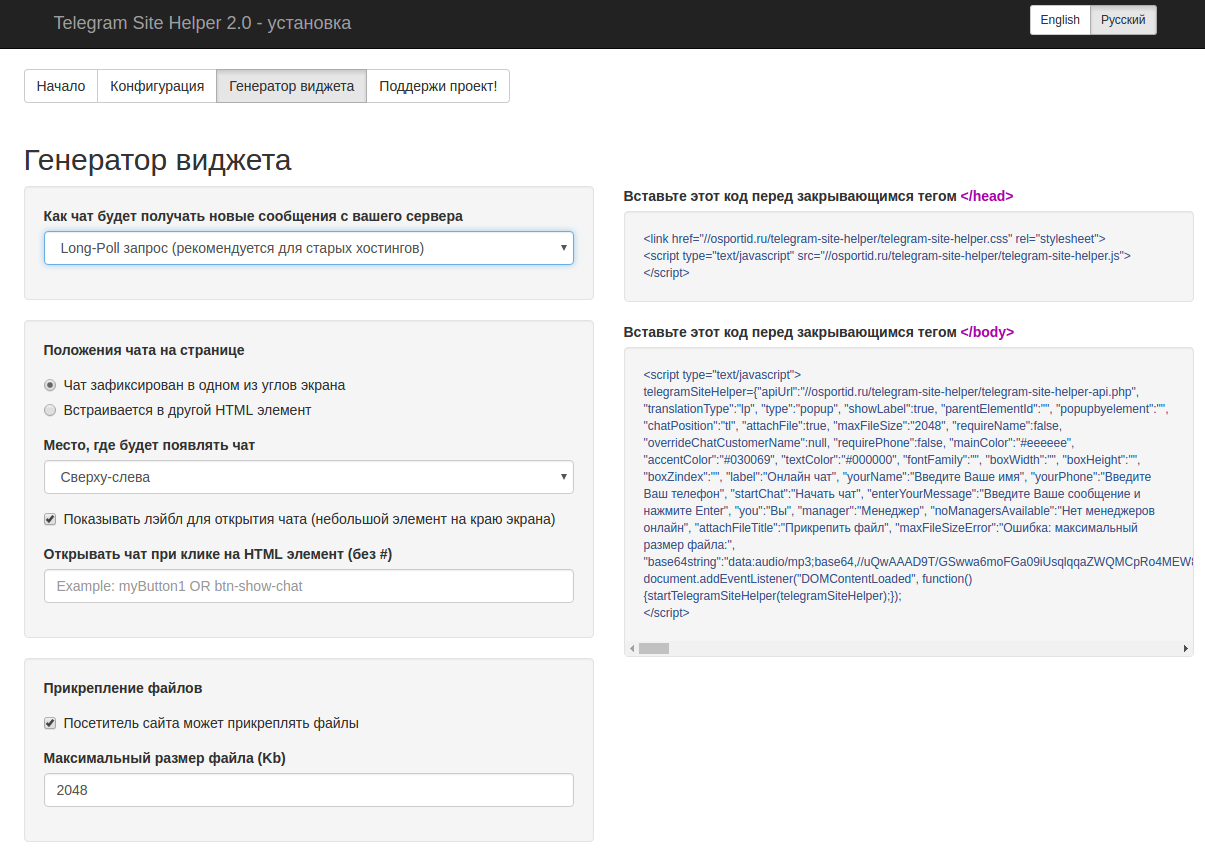Go to the Начало tab

coord(61,86)
